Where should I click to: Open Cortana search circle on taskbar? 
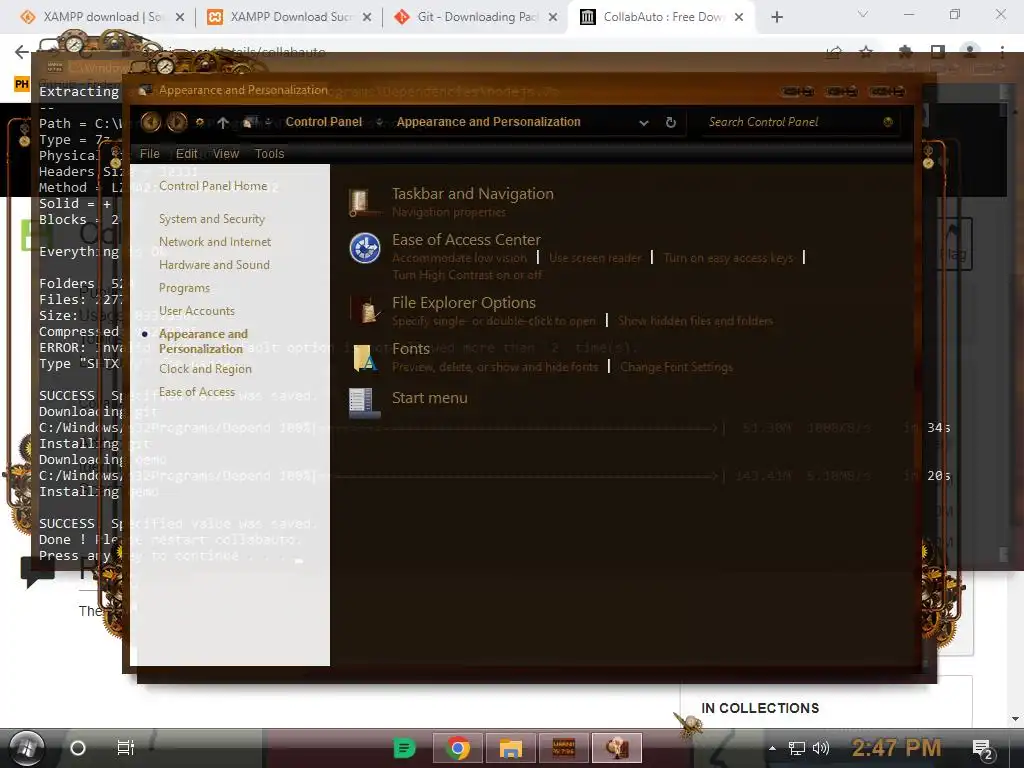pos(78,748)
